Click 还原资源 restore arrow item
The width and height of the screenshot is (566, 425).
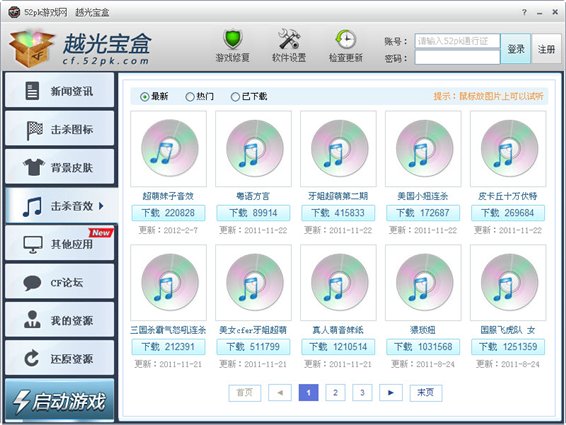pos(60,359)
